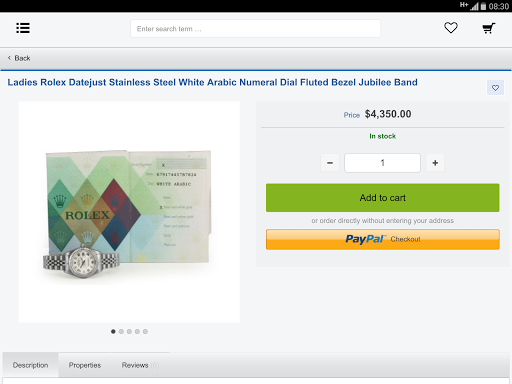Viewport: 512px width, 384px height.
Task: Open wishlist heart icon in header
Action: [x=451, y=28]
